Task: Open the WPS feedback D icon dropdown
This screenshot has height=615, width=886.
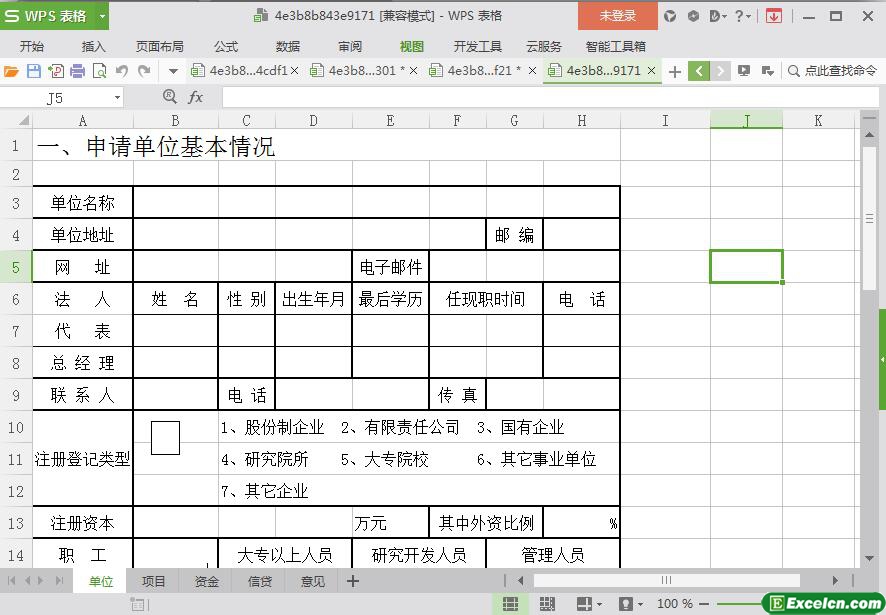Action: (718, 16)
